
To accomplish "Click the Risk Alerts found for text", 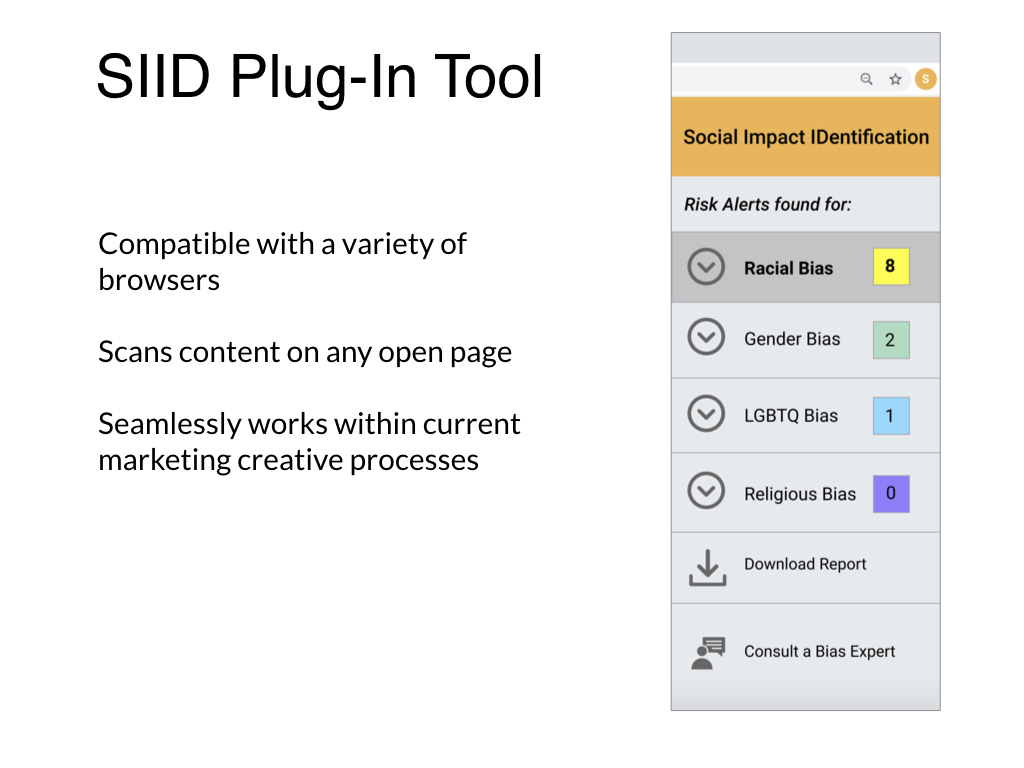I will click(x=767, y=204).
